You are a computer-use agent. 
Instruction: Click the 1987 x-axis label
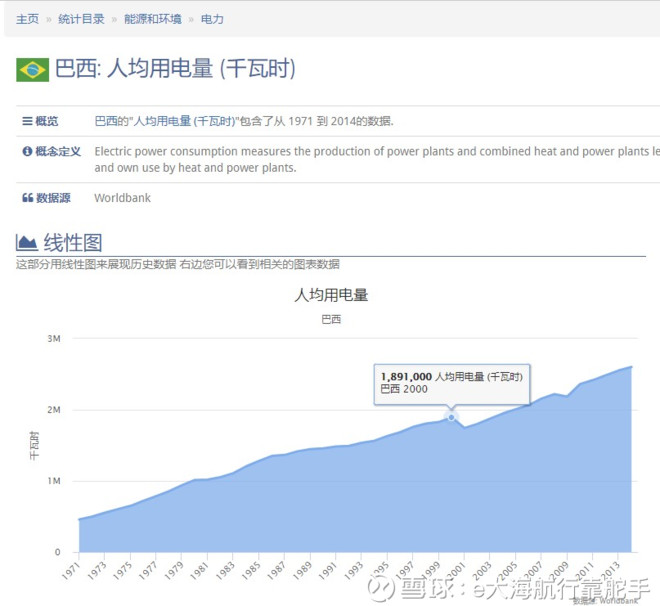click(277, 571)
